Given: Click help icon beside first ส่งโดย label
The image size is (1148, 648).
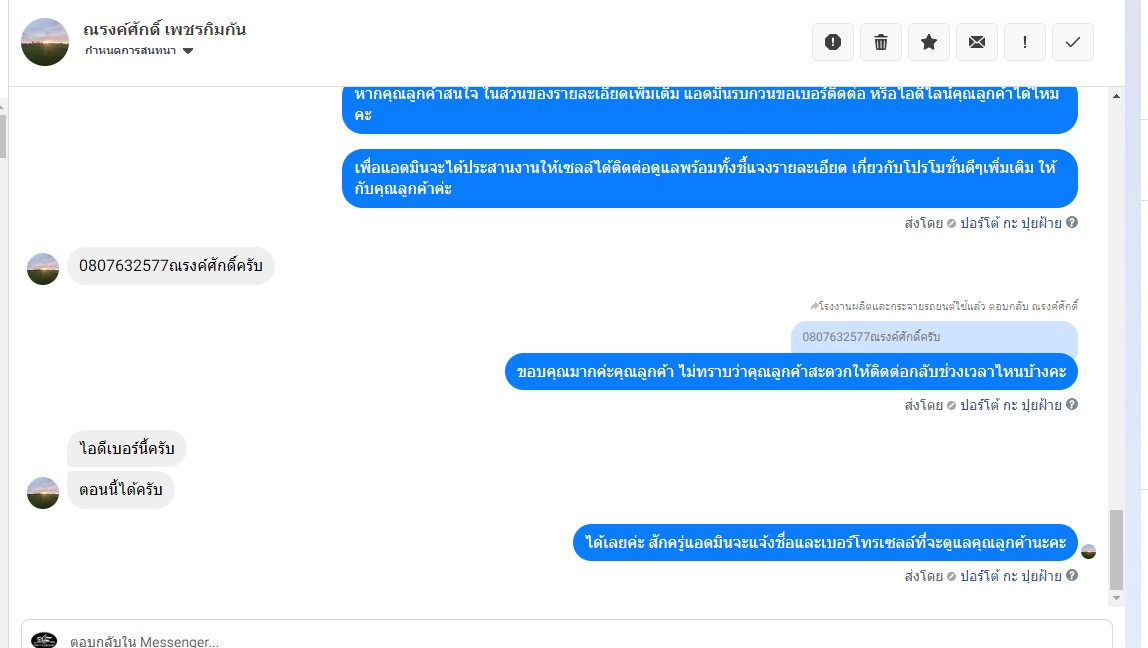Looking at the screenshot, I should 1072,222.
